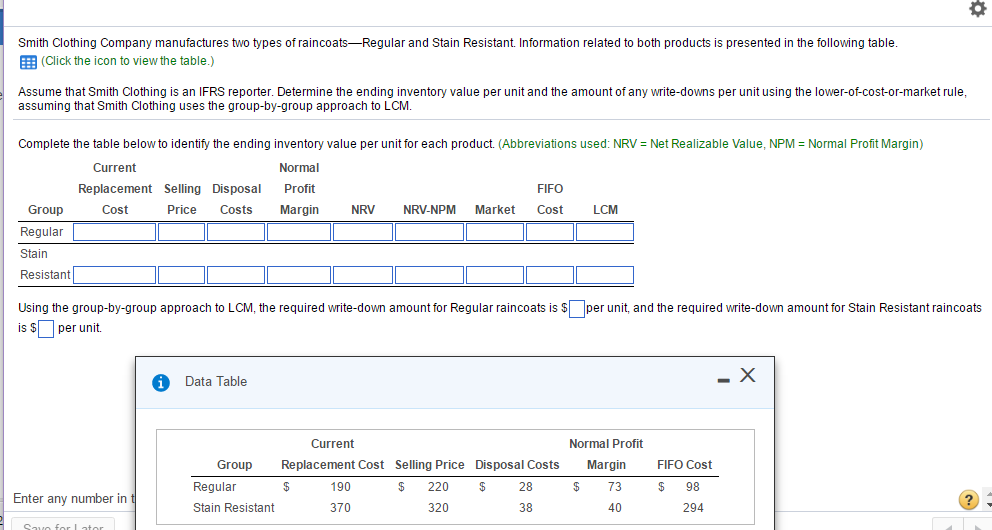Click the 'NRV-NPM' column header

point(430,210)
